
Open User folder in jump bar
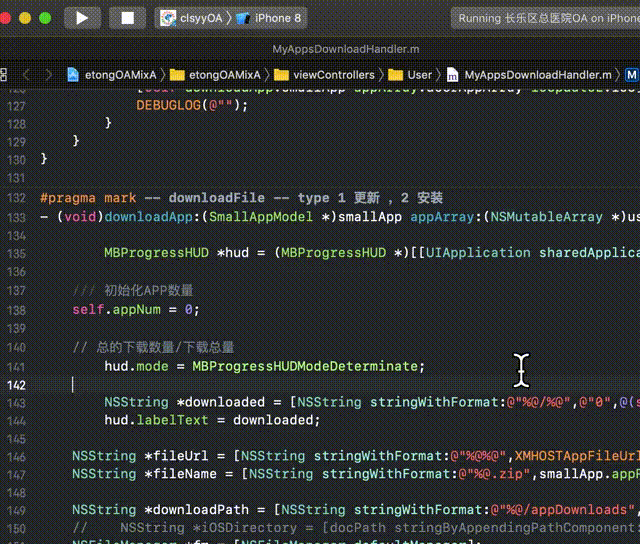pyautogui.click(x=409, y=75)
